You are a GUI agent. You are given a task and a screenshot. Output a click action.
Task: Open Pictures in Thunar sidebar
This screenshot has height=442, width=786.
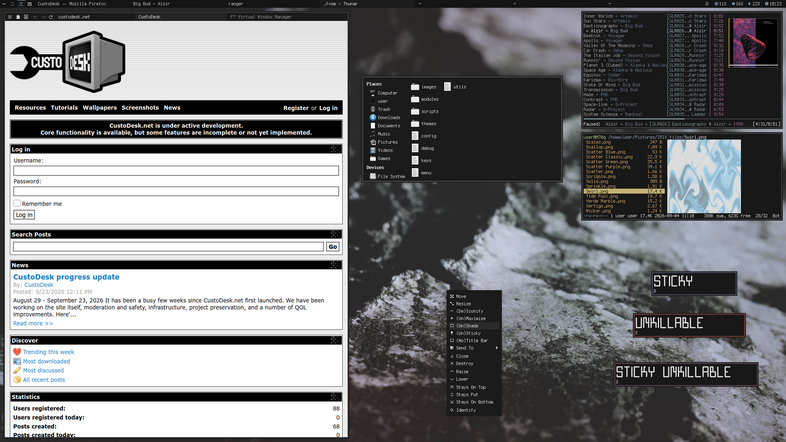click(383, 142)
